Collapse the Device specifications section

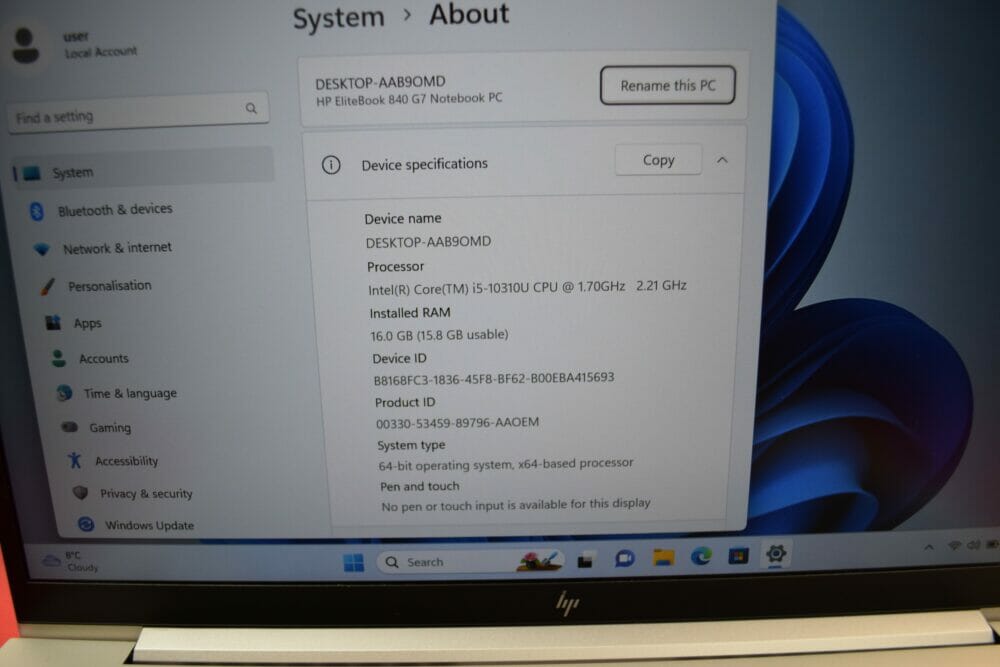[722, 160]
